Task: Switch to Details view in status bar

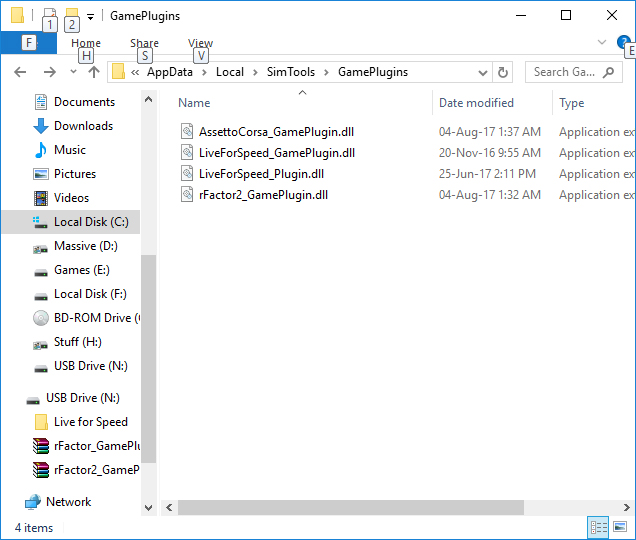Action: tap(598, 527)
